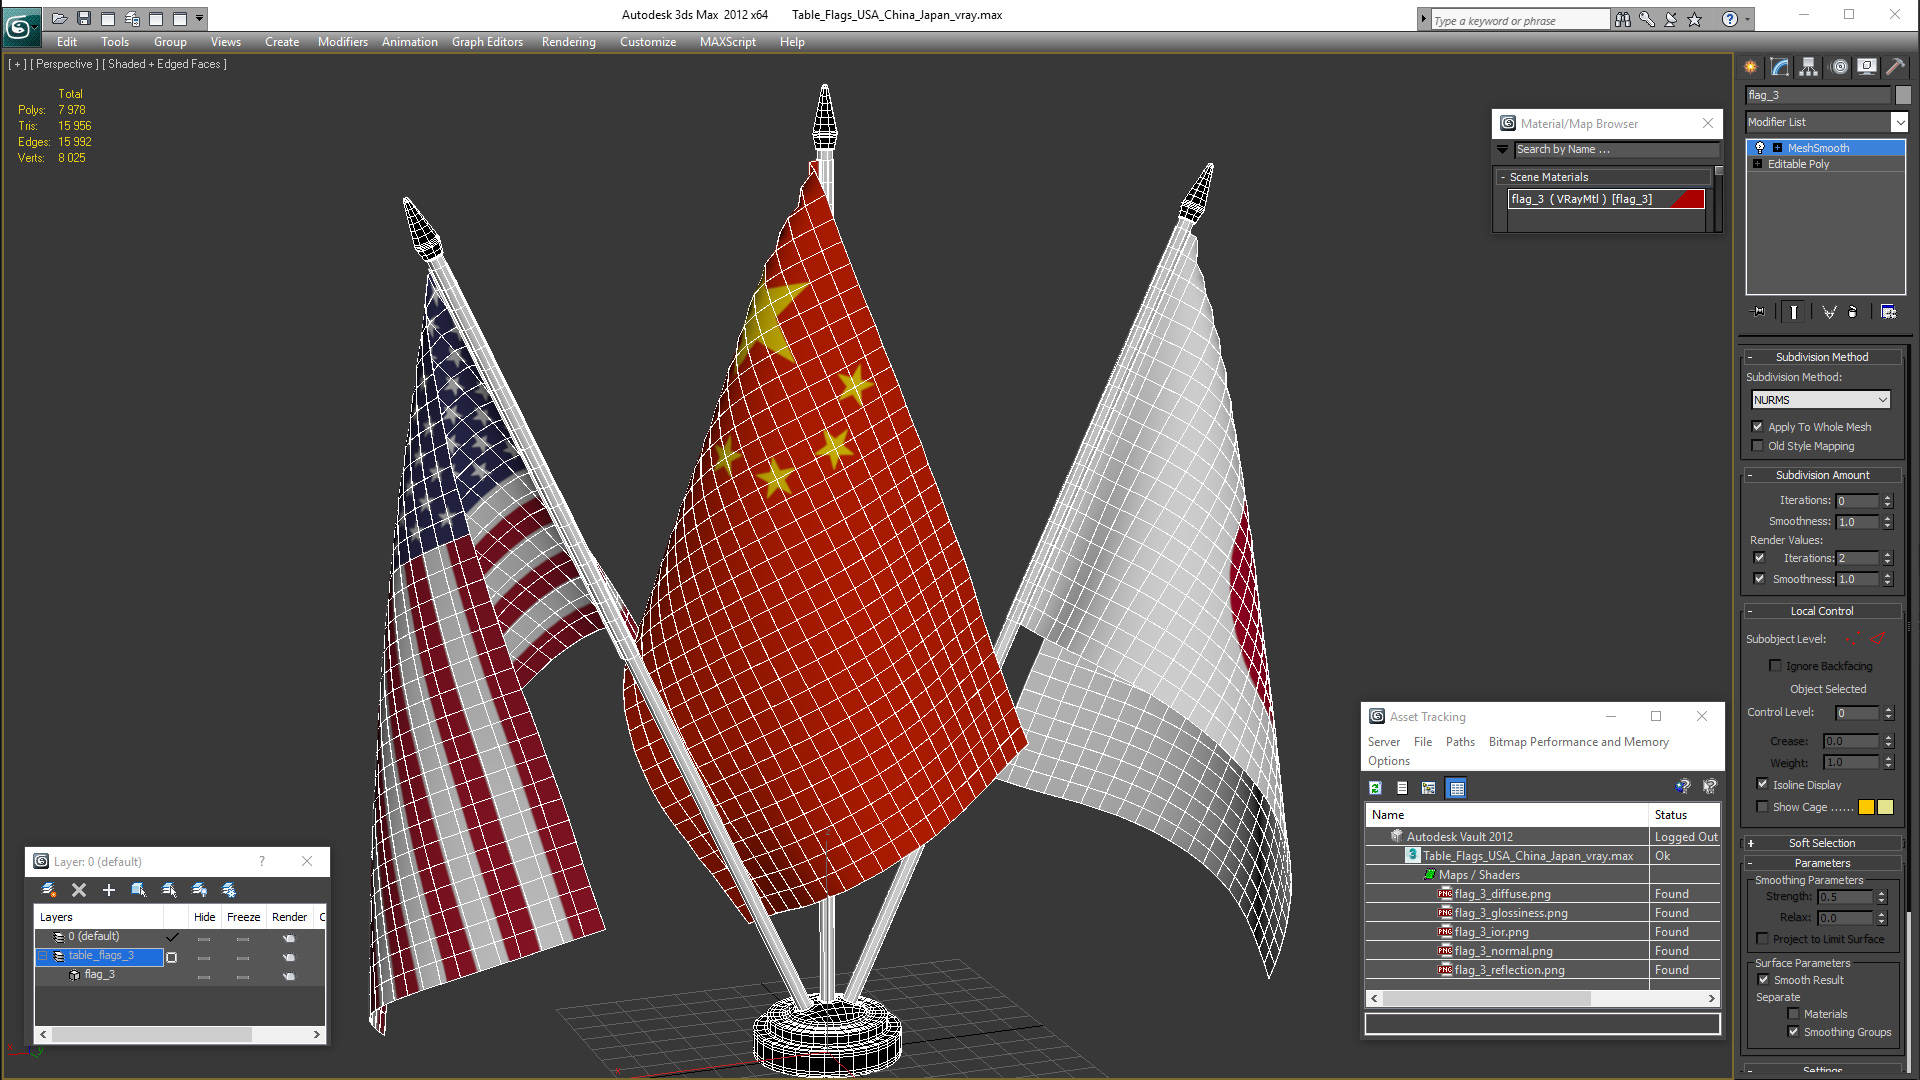
Task: Open the Create command panel tab
Action: 1751,67
